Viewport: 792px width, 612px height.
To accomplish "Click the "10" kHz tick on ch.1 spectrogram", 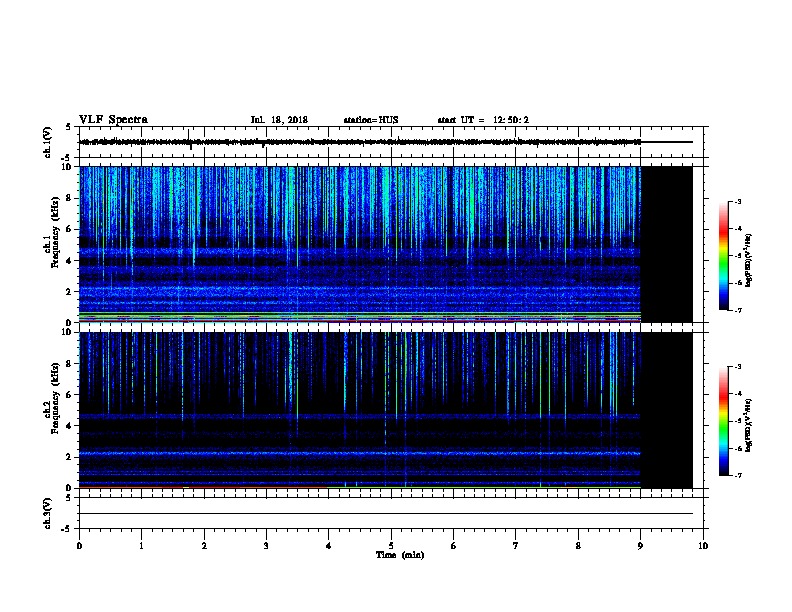I will 67,167.
